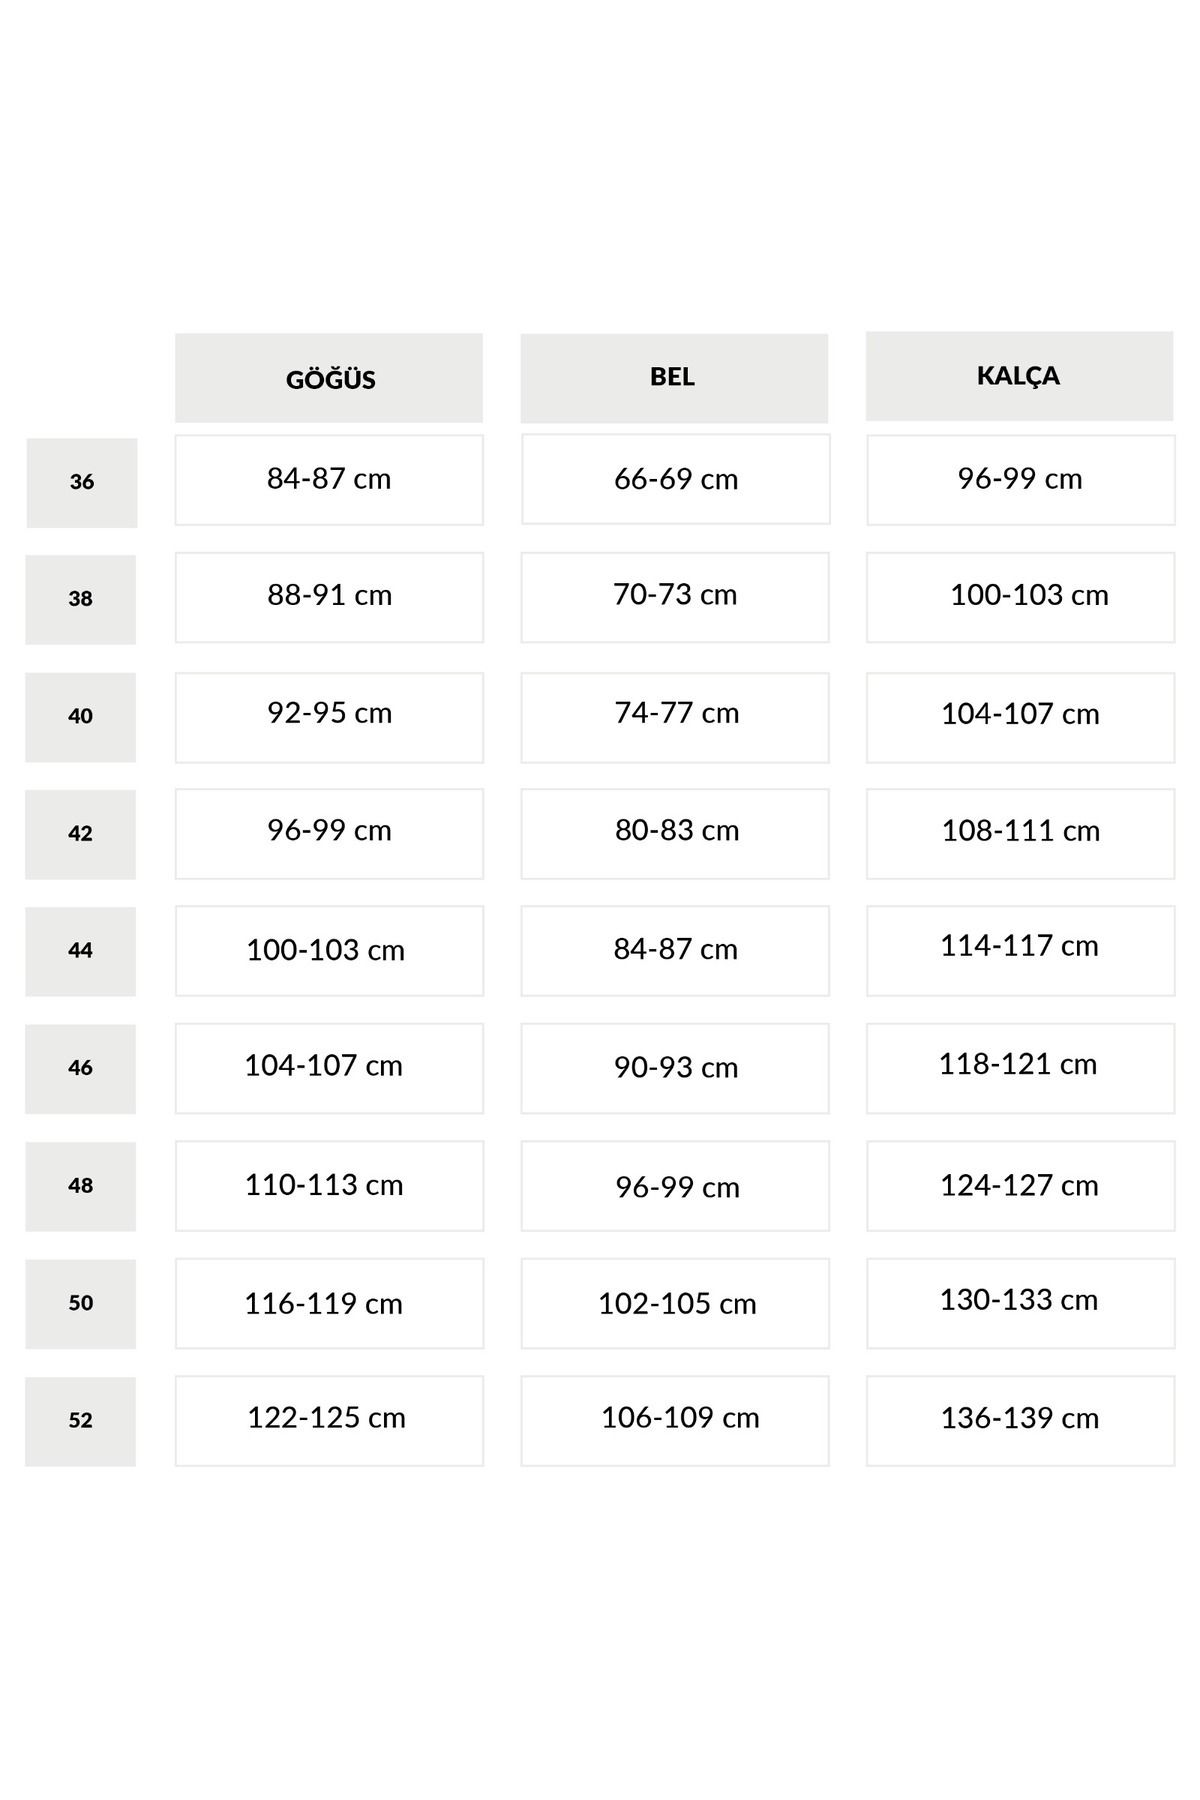
Task: Click the size 40 row label
Action: 81,717
